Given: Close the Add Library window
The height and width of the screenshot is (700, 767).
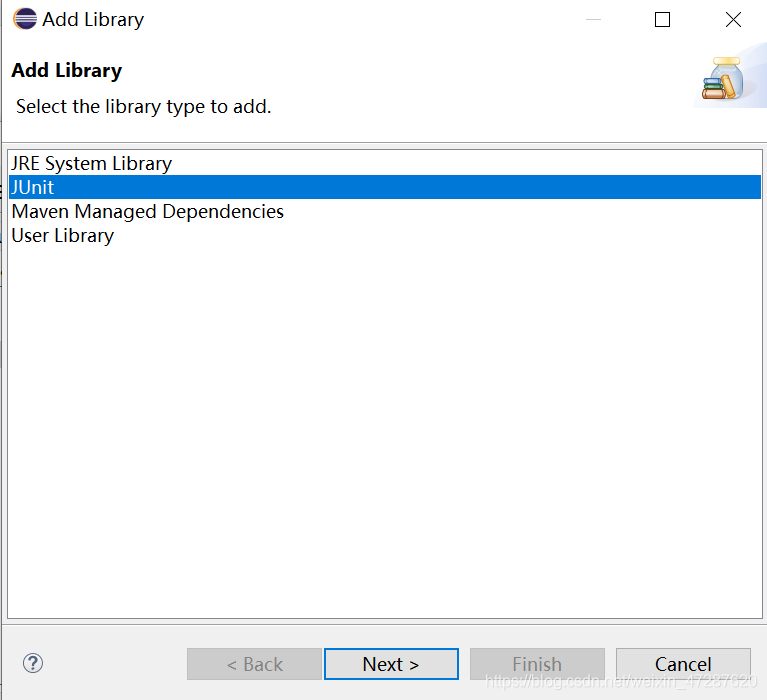Looking at the screenshot, I should click(733, 20).
